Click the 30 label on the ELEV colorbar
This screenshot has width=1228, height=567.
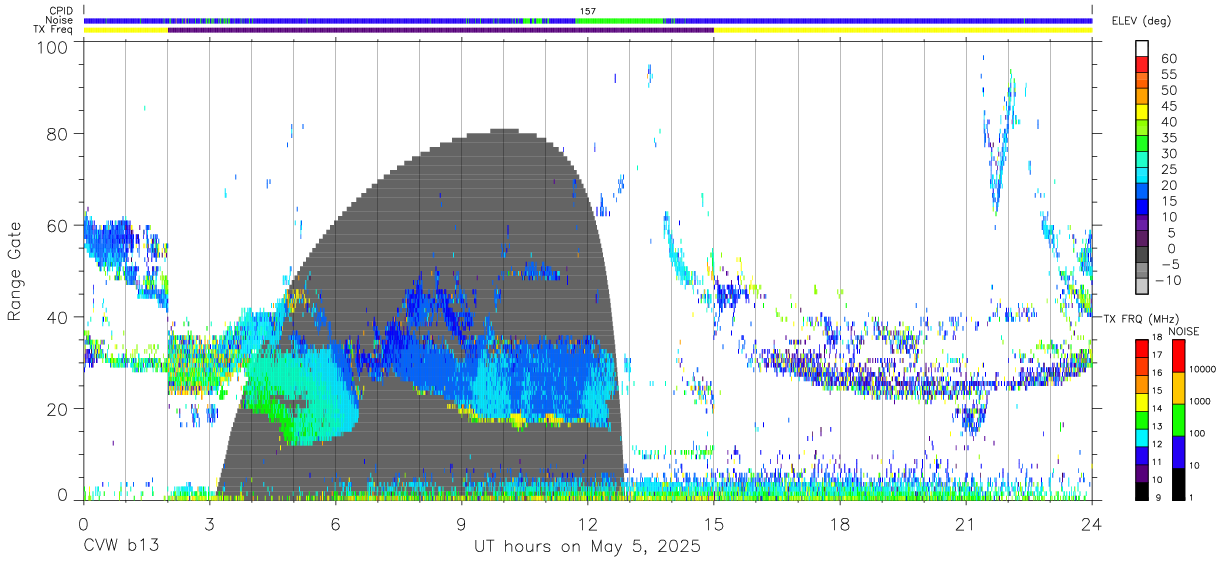1167,153
